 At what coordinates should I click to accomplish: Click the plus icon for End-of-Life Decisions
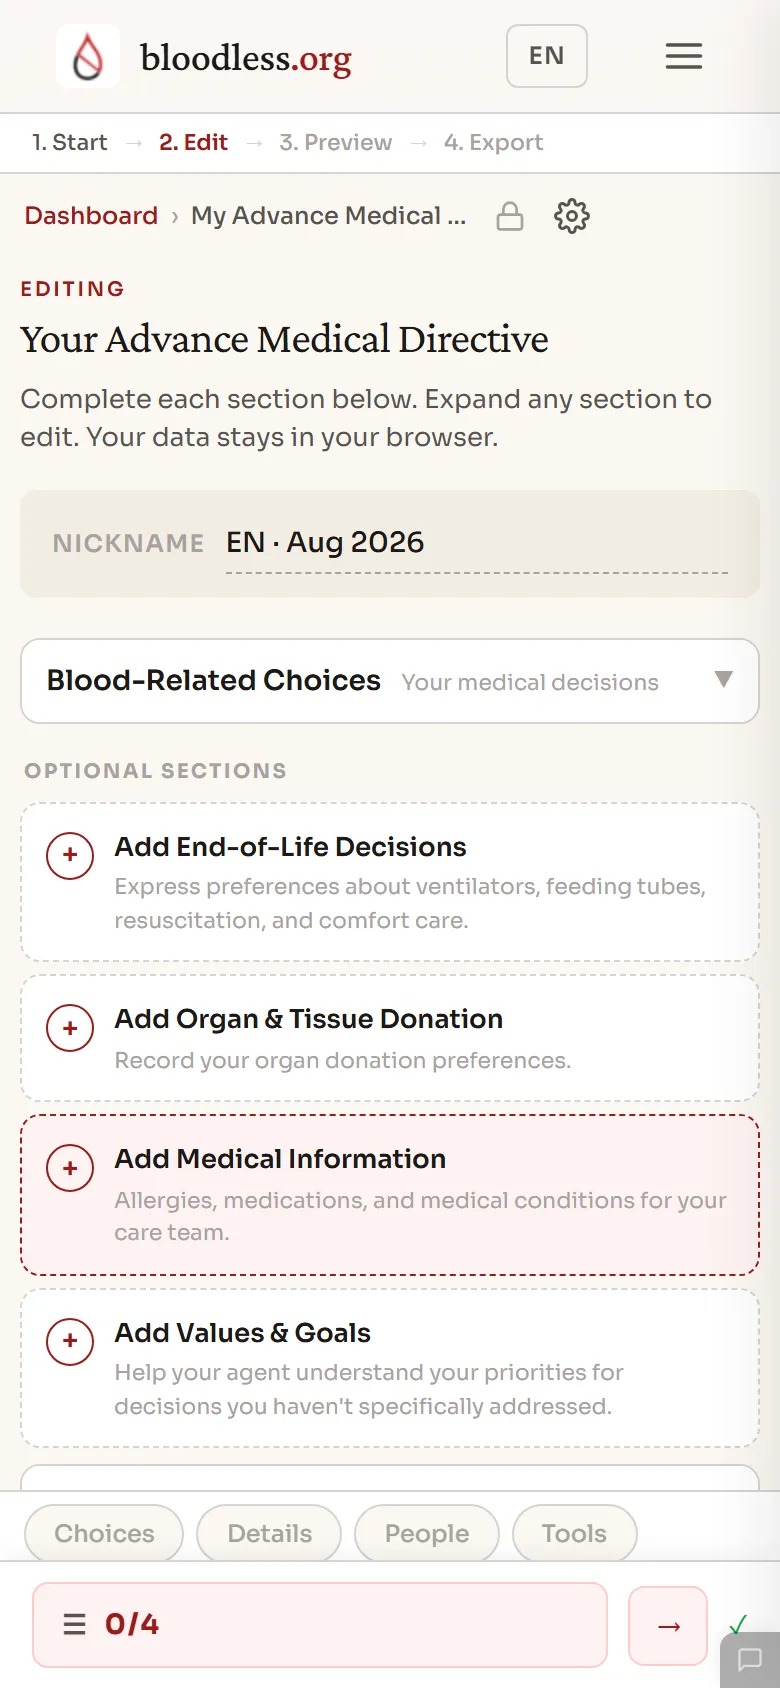pos(70,856)
